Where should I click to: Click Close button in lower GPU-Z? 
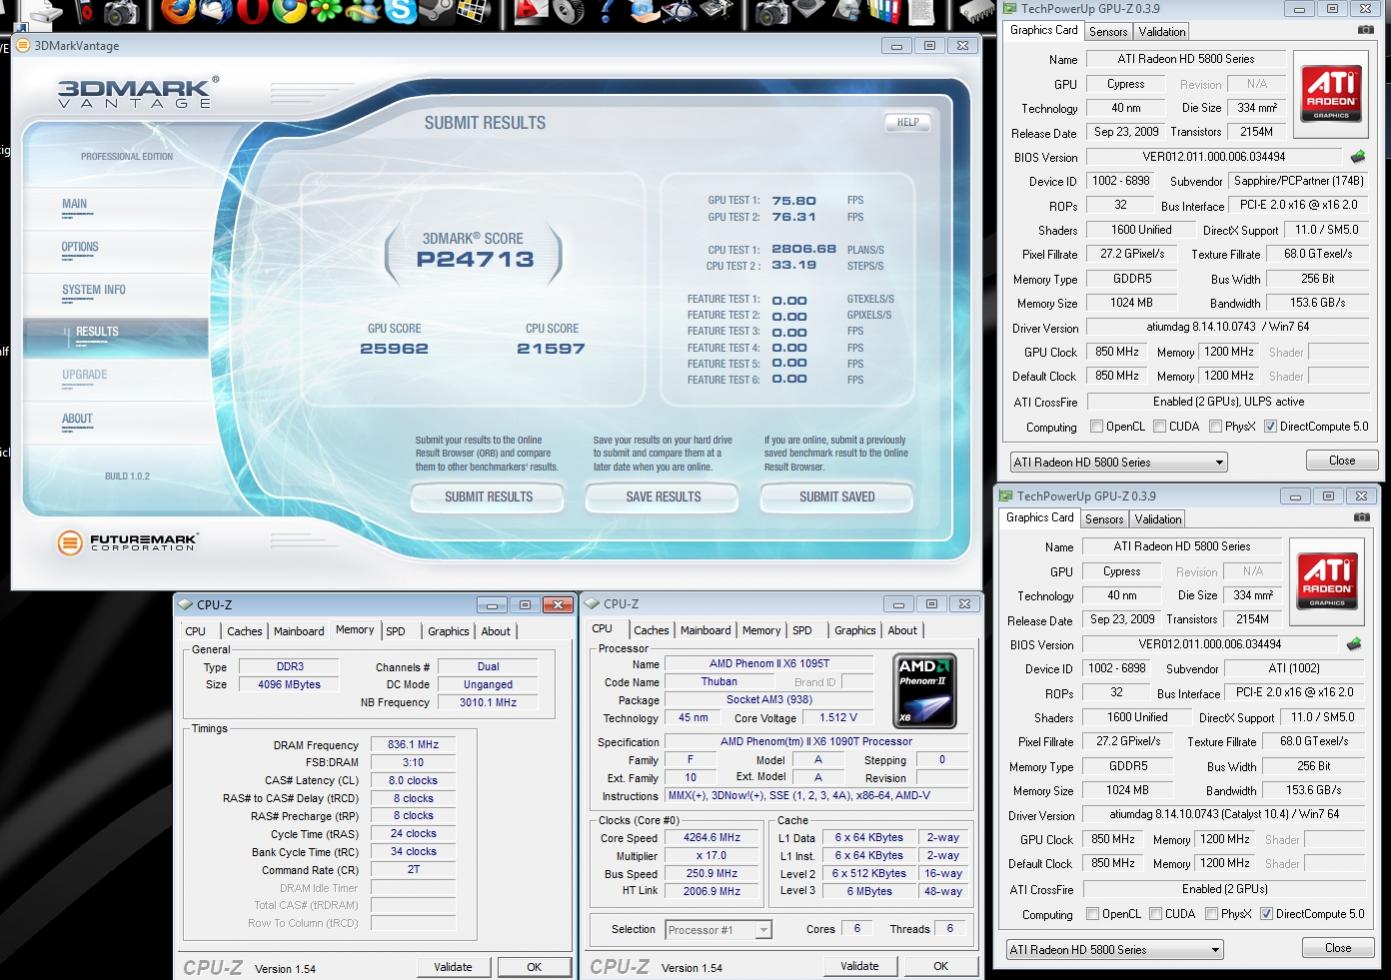(x=1338, y=947)
